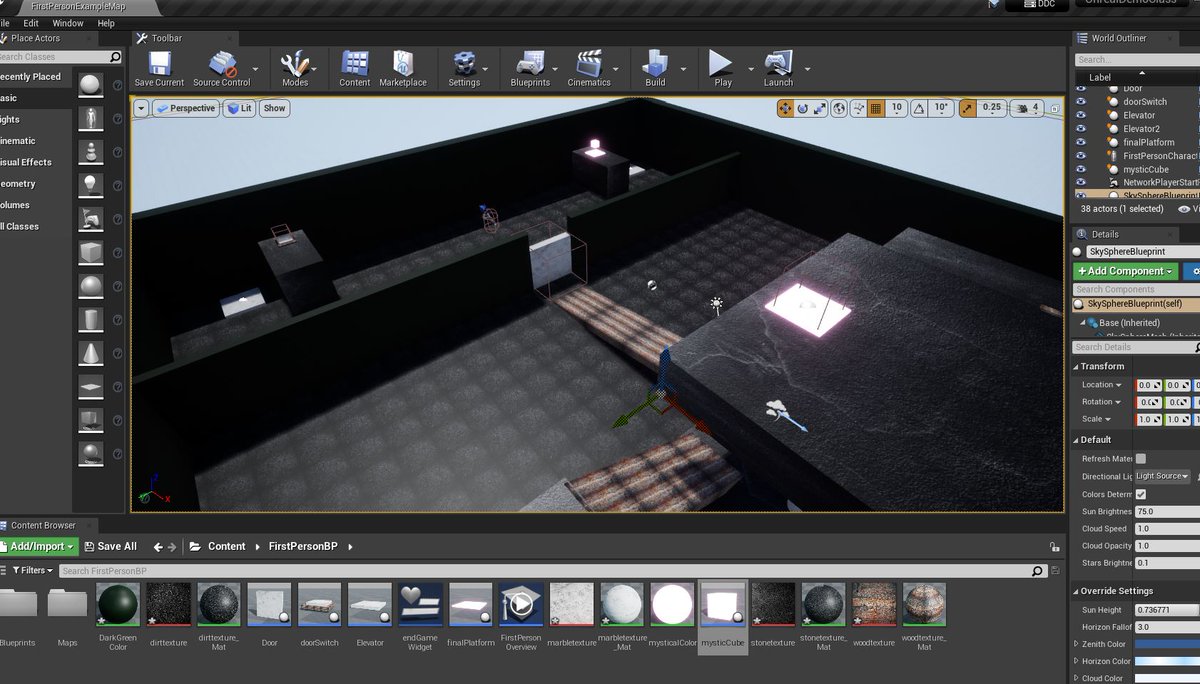Open the grid snap size 10 dropdown
This screenshot has width=1200, height=684.
click(x=896, y=108)
